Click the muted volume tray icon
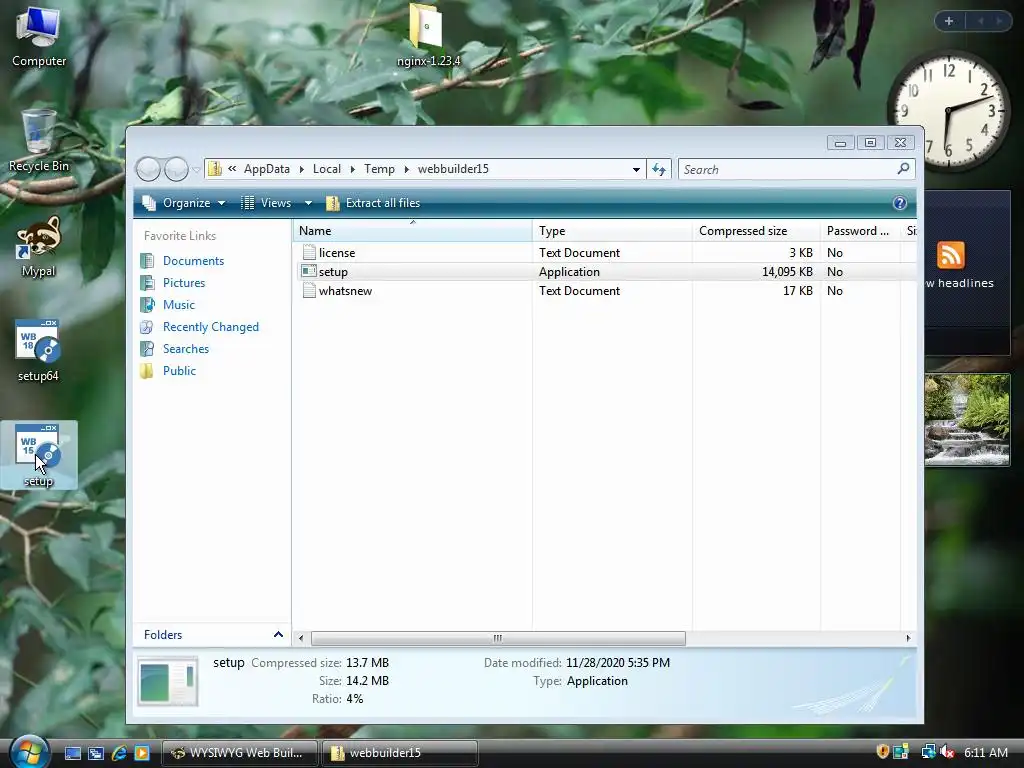Screen dimensions: 1024x768 [947, 752]
